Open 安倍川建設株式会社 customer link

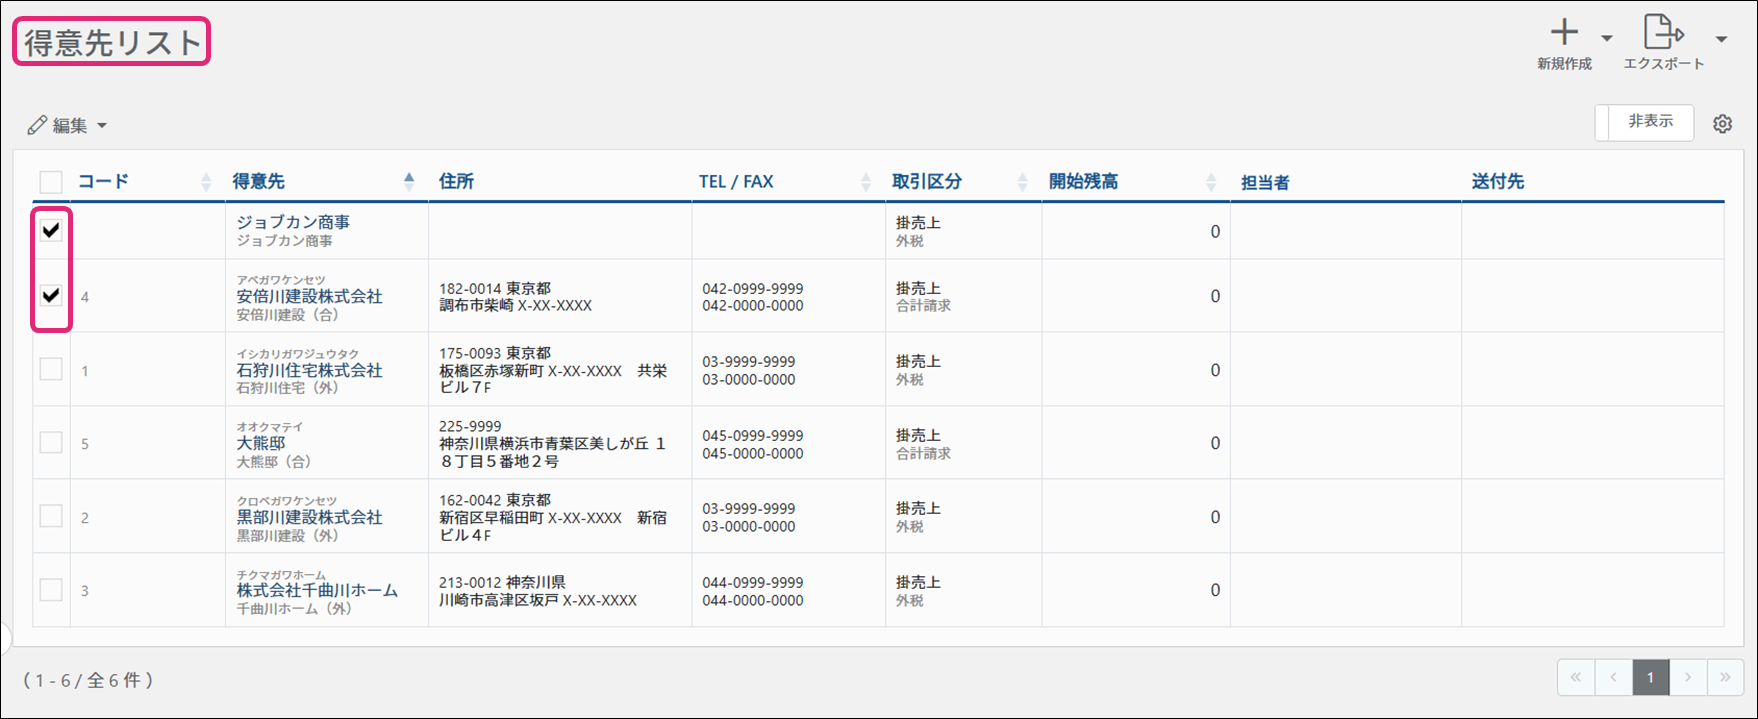point(309,297)
